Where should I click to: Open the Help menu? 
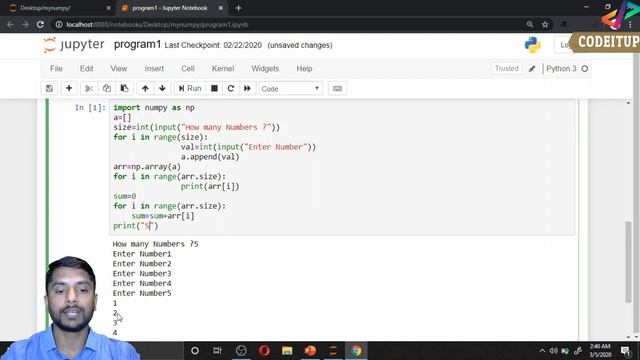pos(304,69)
